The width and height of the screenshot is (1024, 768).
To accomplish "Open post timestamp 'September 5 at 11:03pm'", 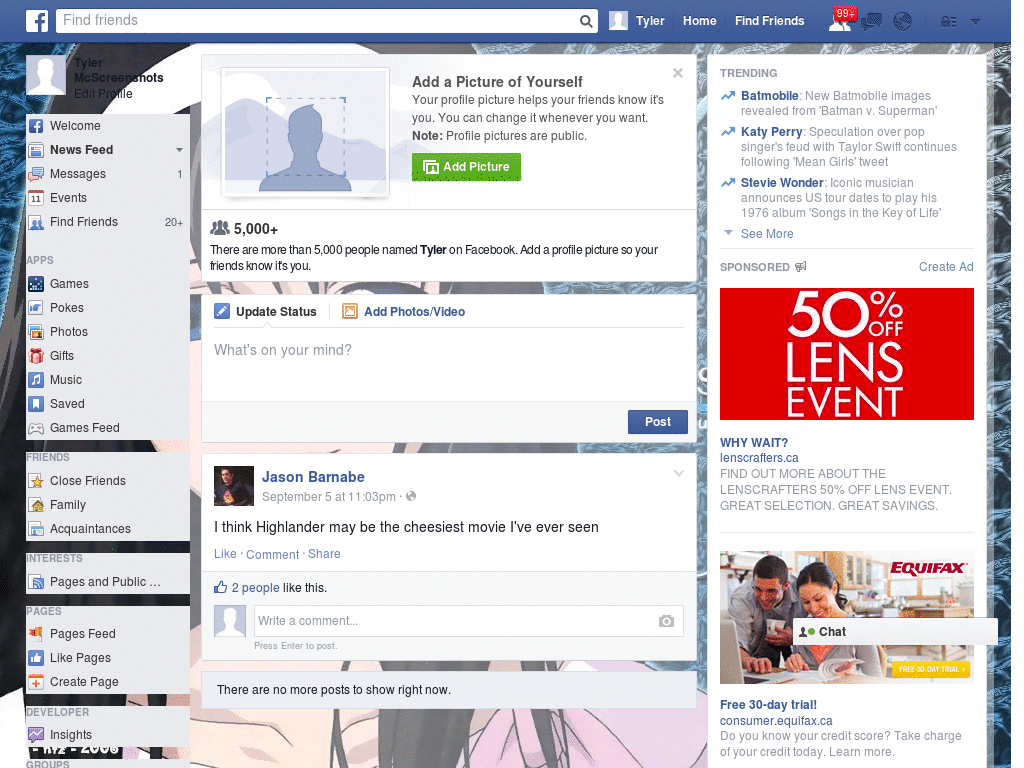I will 328,497.
